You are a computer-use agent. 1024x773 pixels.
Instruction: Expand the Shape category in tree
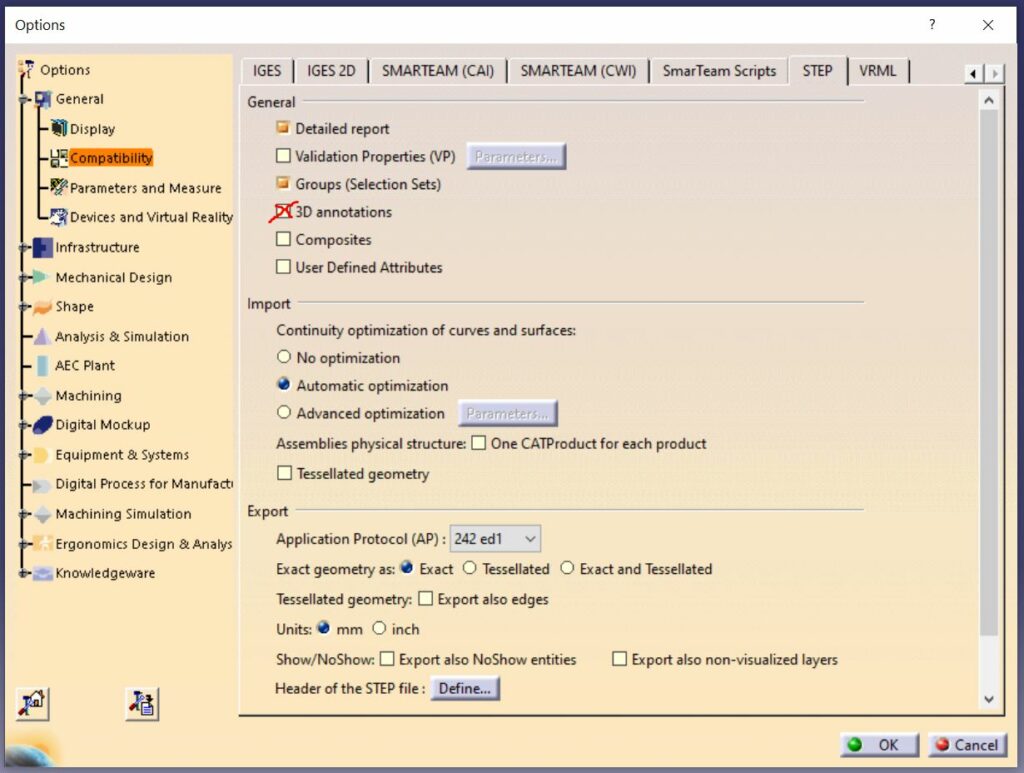tap(24, 307)
